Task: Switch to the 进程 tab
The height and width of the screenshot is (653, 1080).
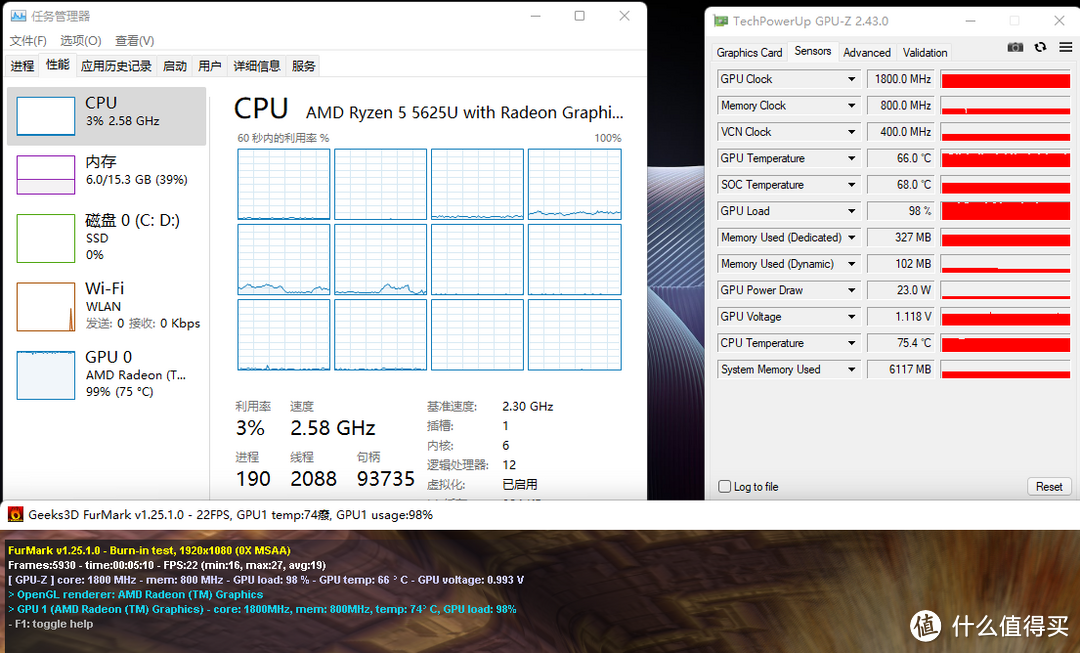Action: [x=22, y=66]
